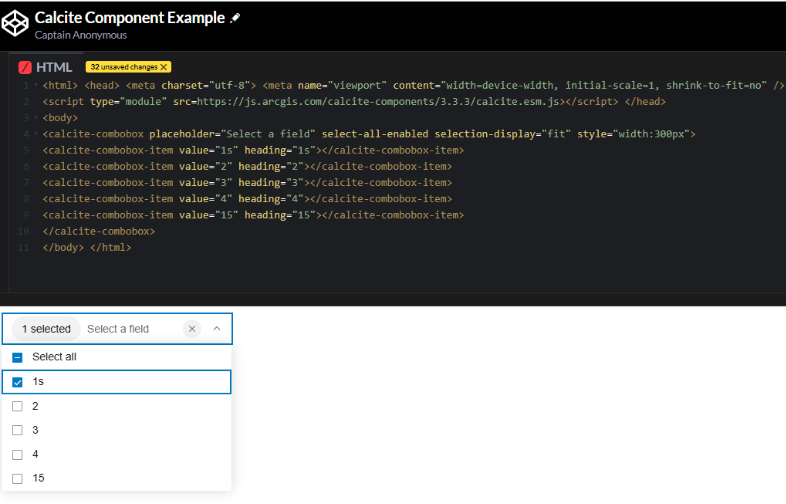Open Captain Anonymous profile link
Screen dimensions: 786x504
click(x=81, y=35)
